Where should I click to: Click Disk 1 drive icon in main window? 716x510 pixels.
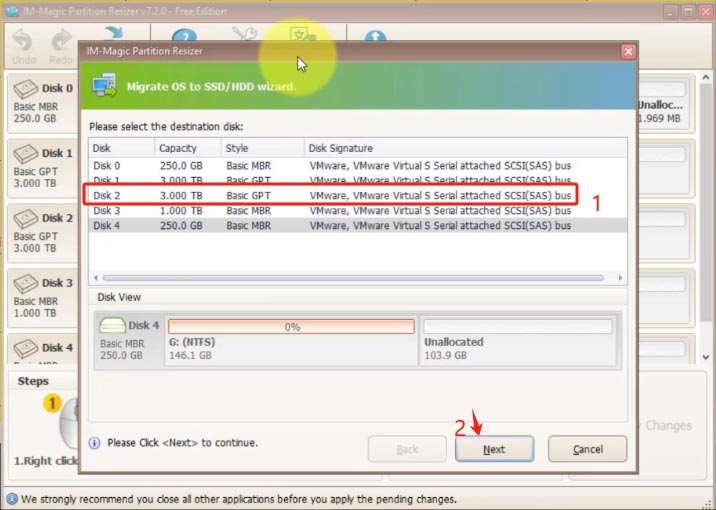click(x=26, y=154)
